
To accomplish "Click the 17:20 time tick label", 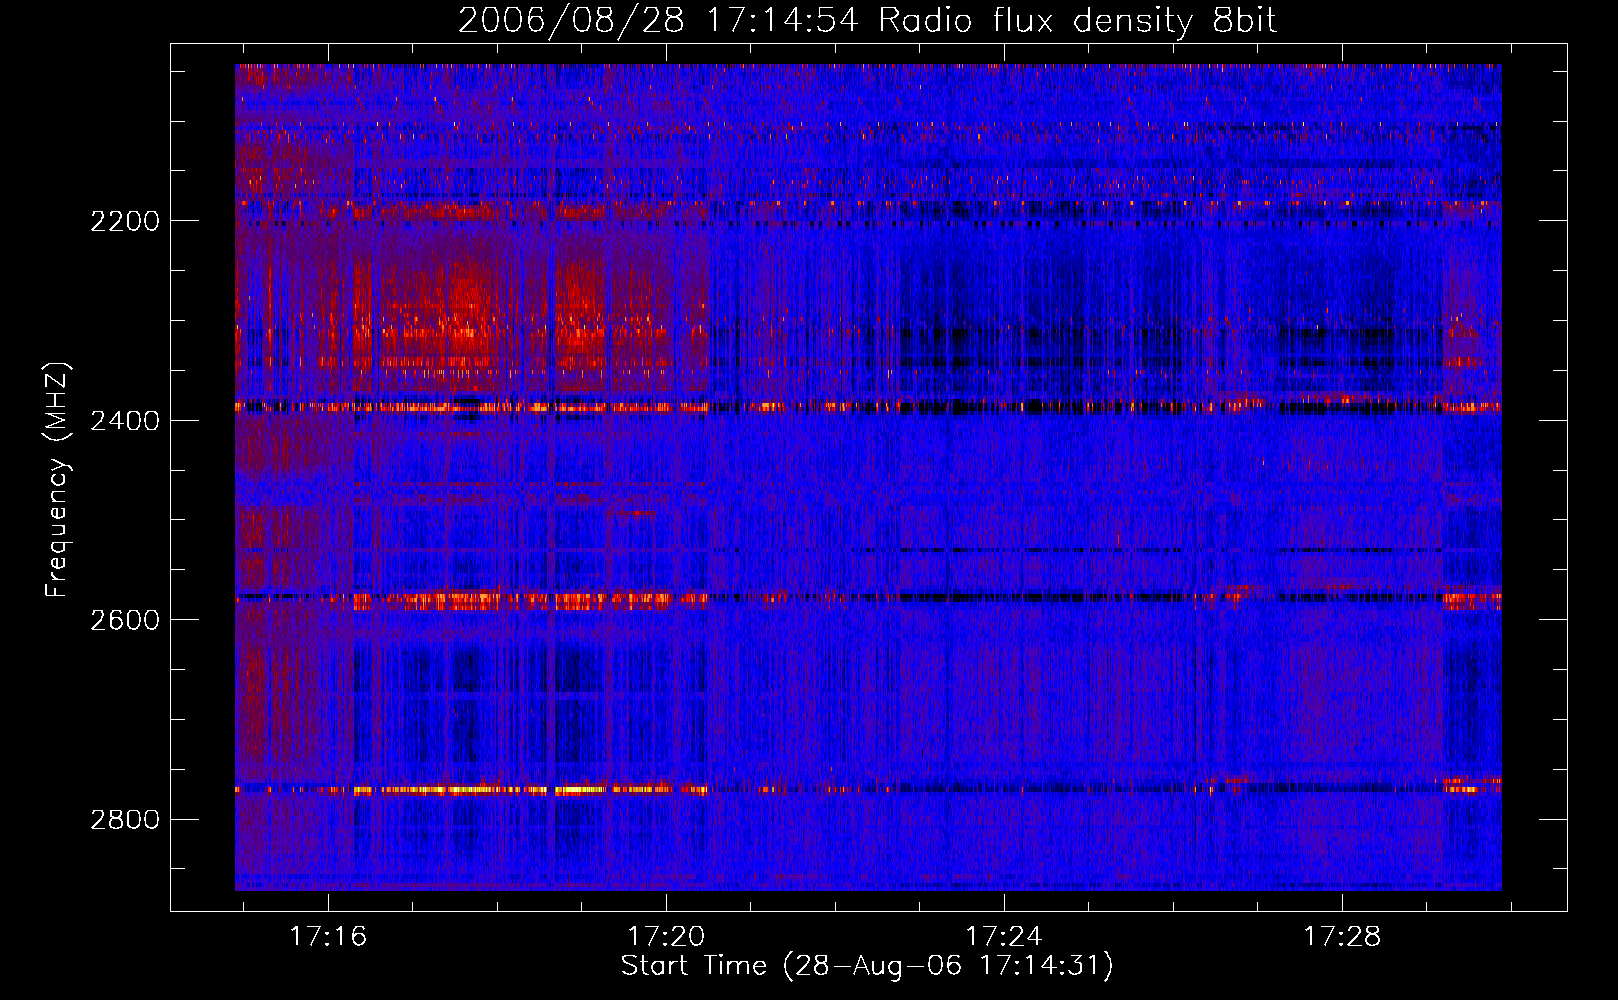I will click(x=666, y=937).
